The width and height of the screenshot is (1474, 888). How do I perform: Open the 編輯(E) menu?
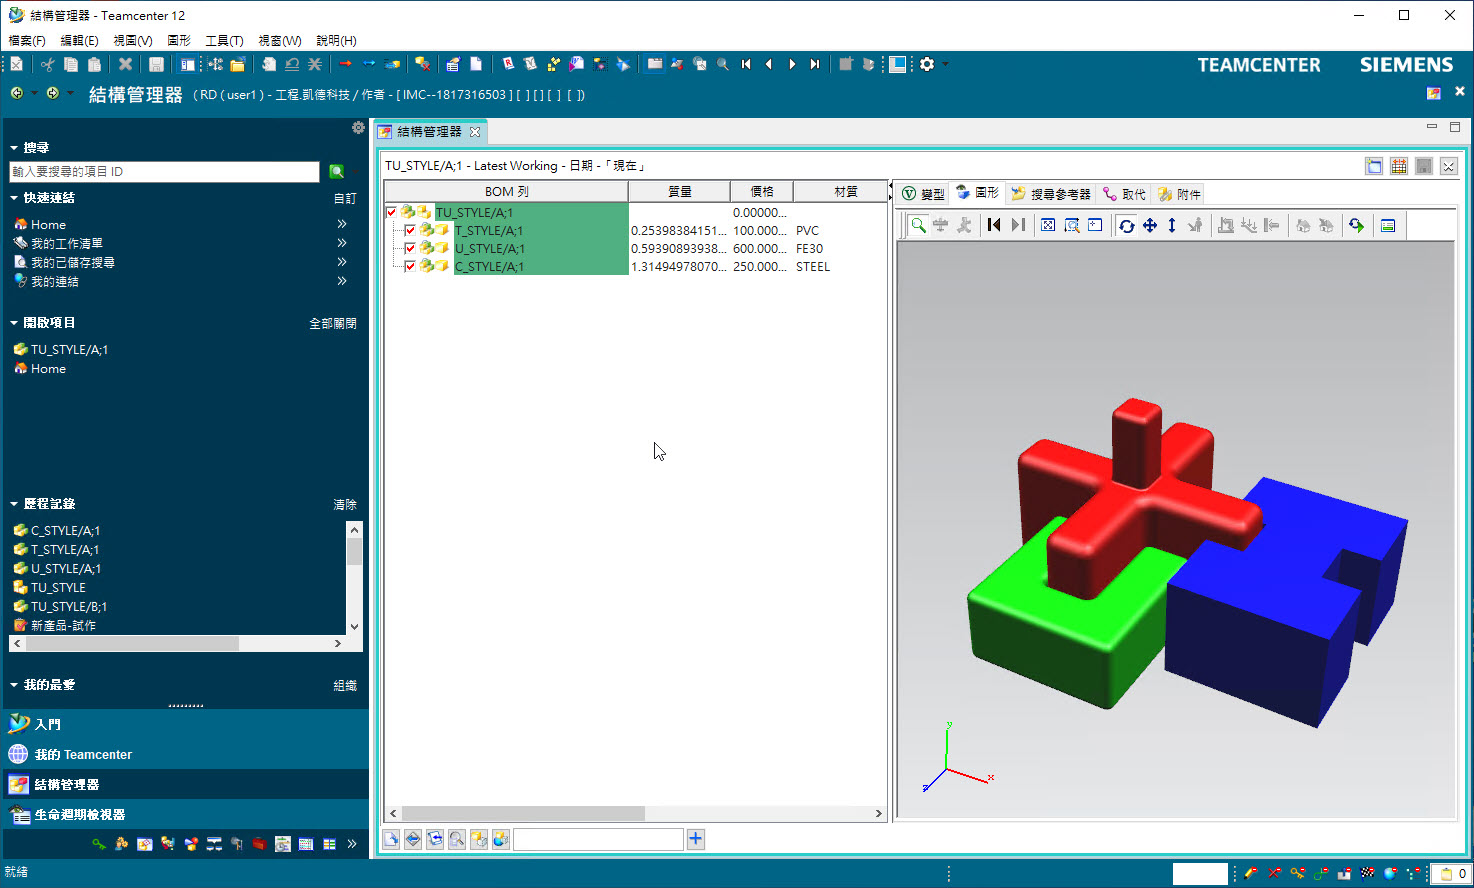click(x=79, y=40)
